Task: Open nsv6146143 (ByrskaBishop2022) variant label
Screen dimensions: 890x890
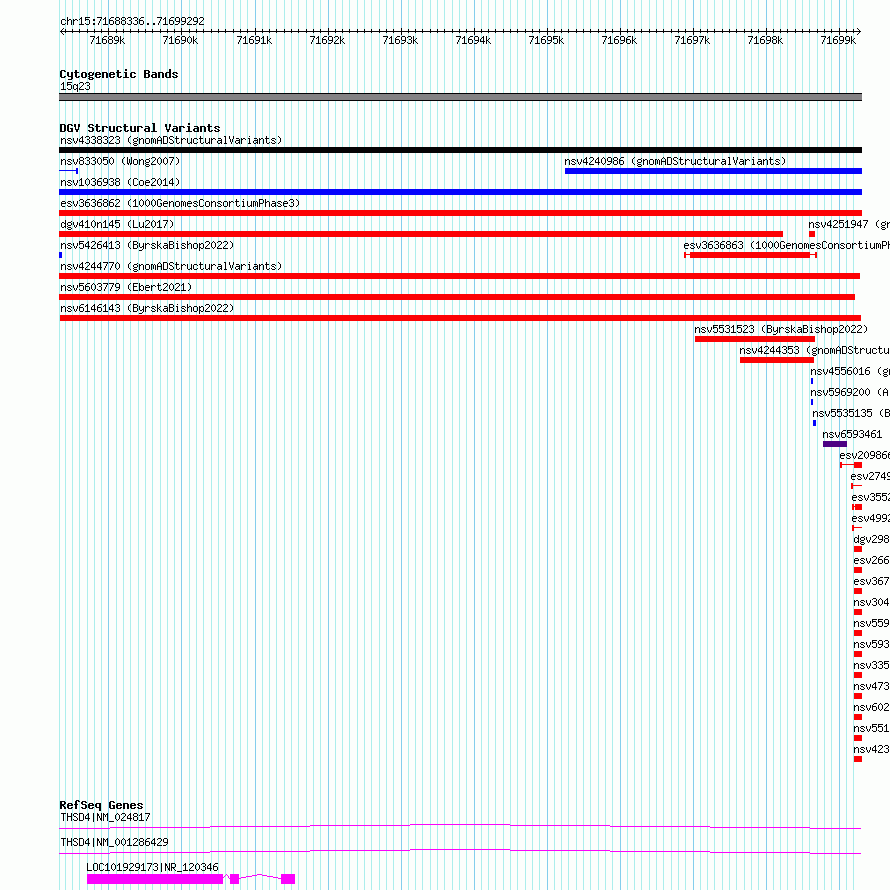Action: point(147,308)
